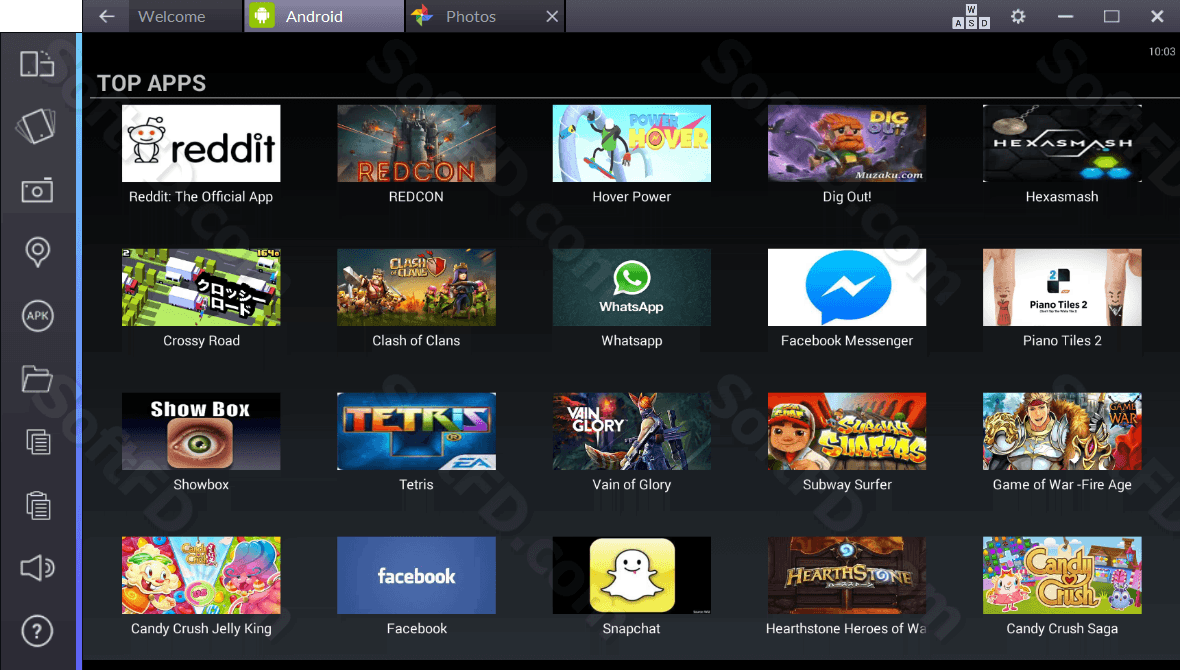Open settings with the gear icon
The height and width of the screenshot is (670, 1180).
[1018, 17]
